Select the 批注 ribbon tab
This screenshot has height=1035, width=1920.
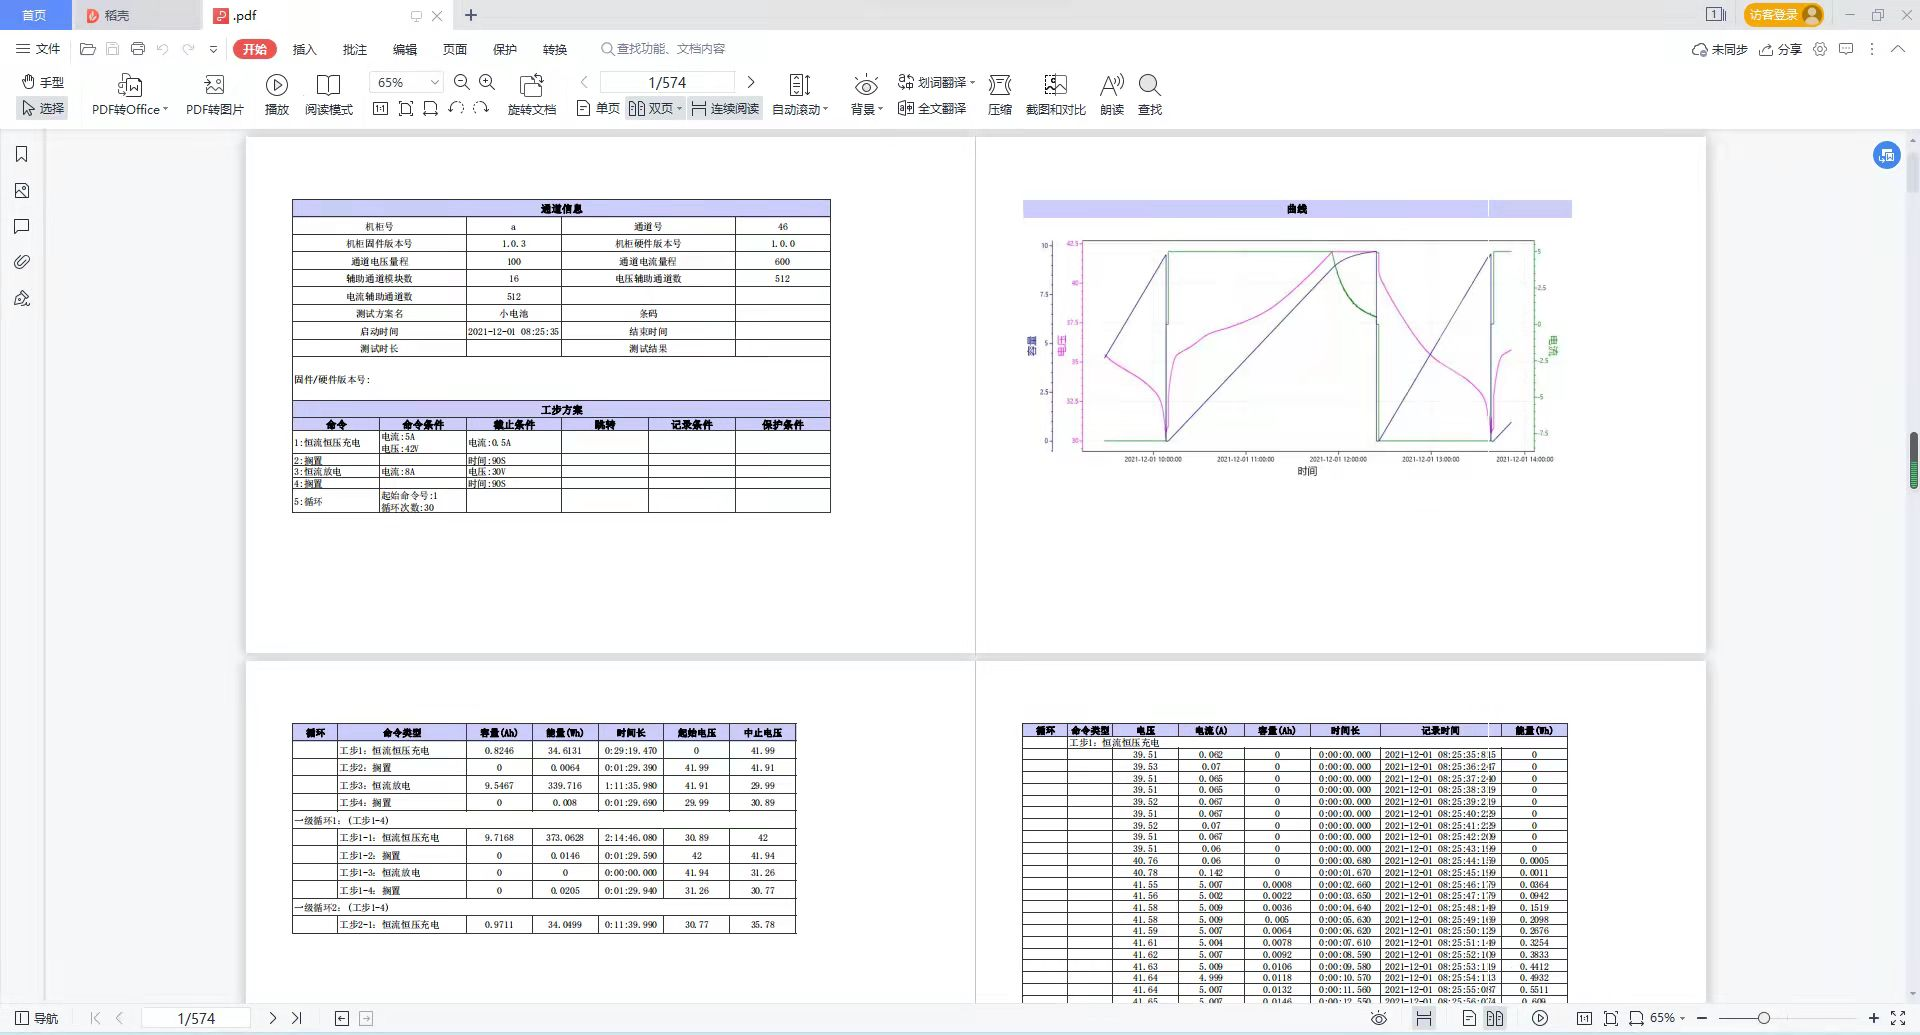(354, 49)
